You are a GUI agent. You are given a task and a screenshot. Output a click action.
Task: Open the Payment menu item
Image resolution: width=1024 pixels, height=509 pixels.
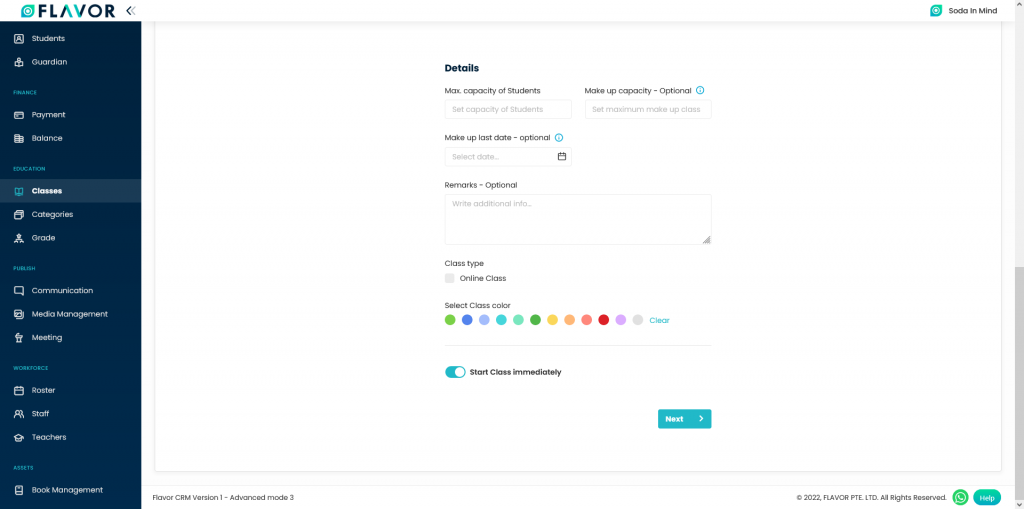point(48,115)
